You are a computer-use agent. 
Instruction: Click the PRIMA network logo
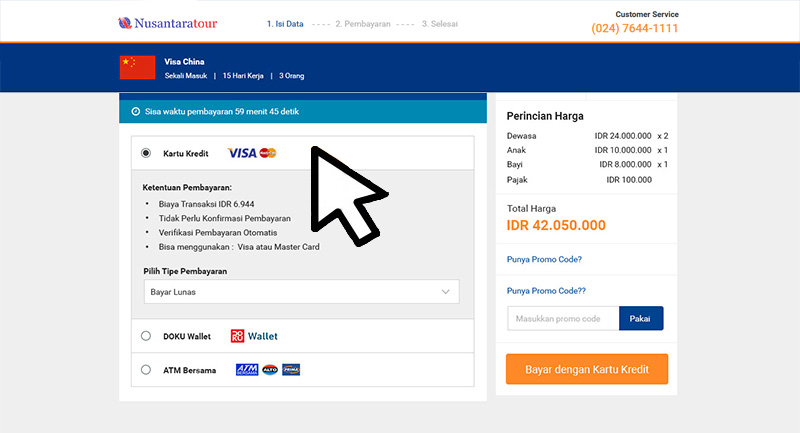click(x=291, y=370)
